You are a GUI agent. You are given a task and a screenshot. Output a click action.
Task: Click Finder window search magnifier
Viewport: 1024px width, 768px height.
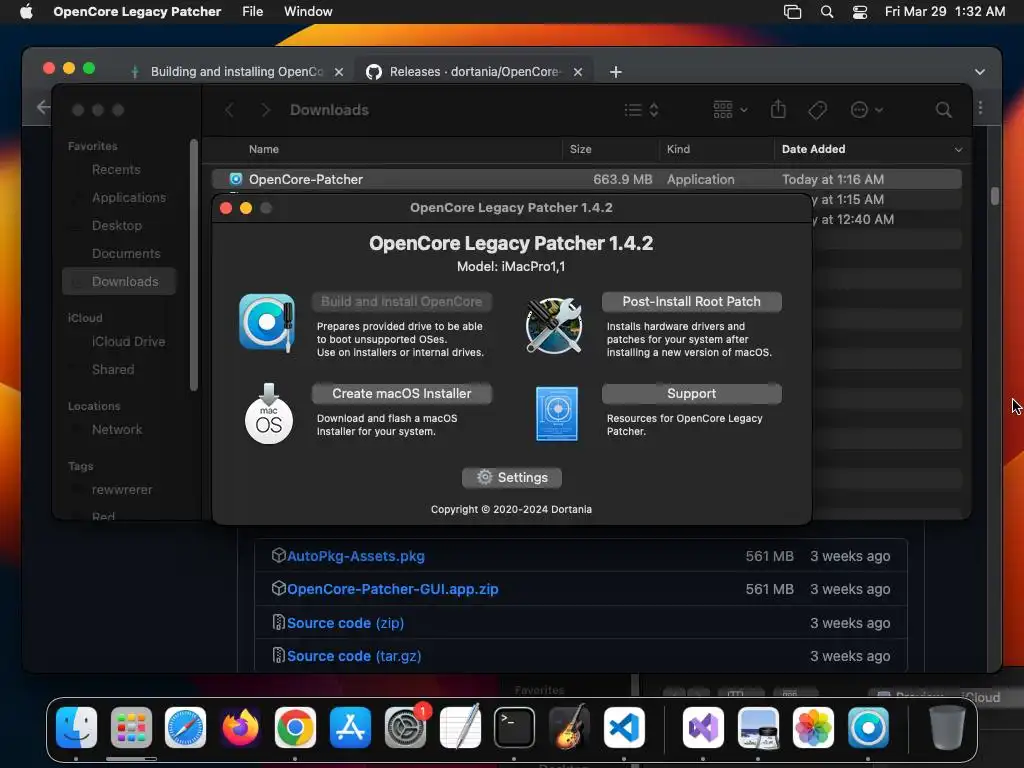pyautogui.click(x=943, y=110)
